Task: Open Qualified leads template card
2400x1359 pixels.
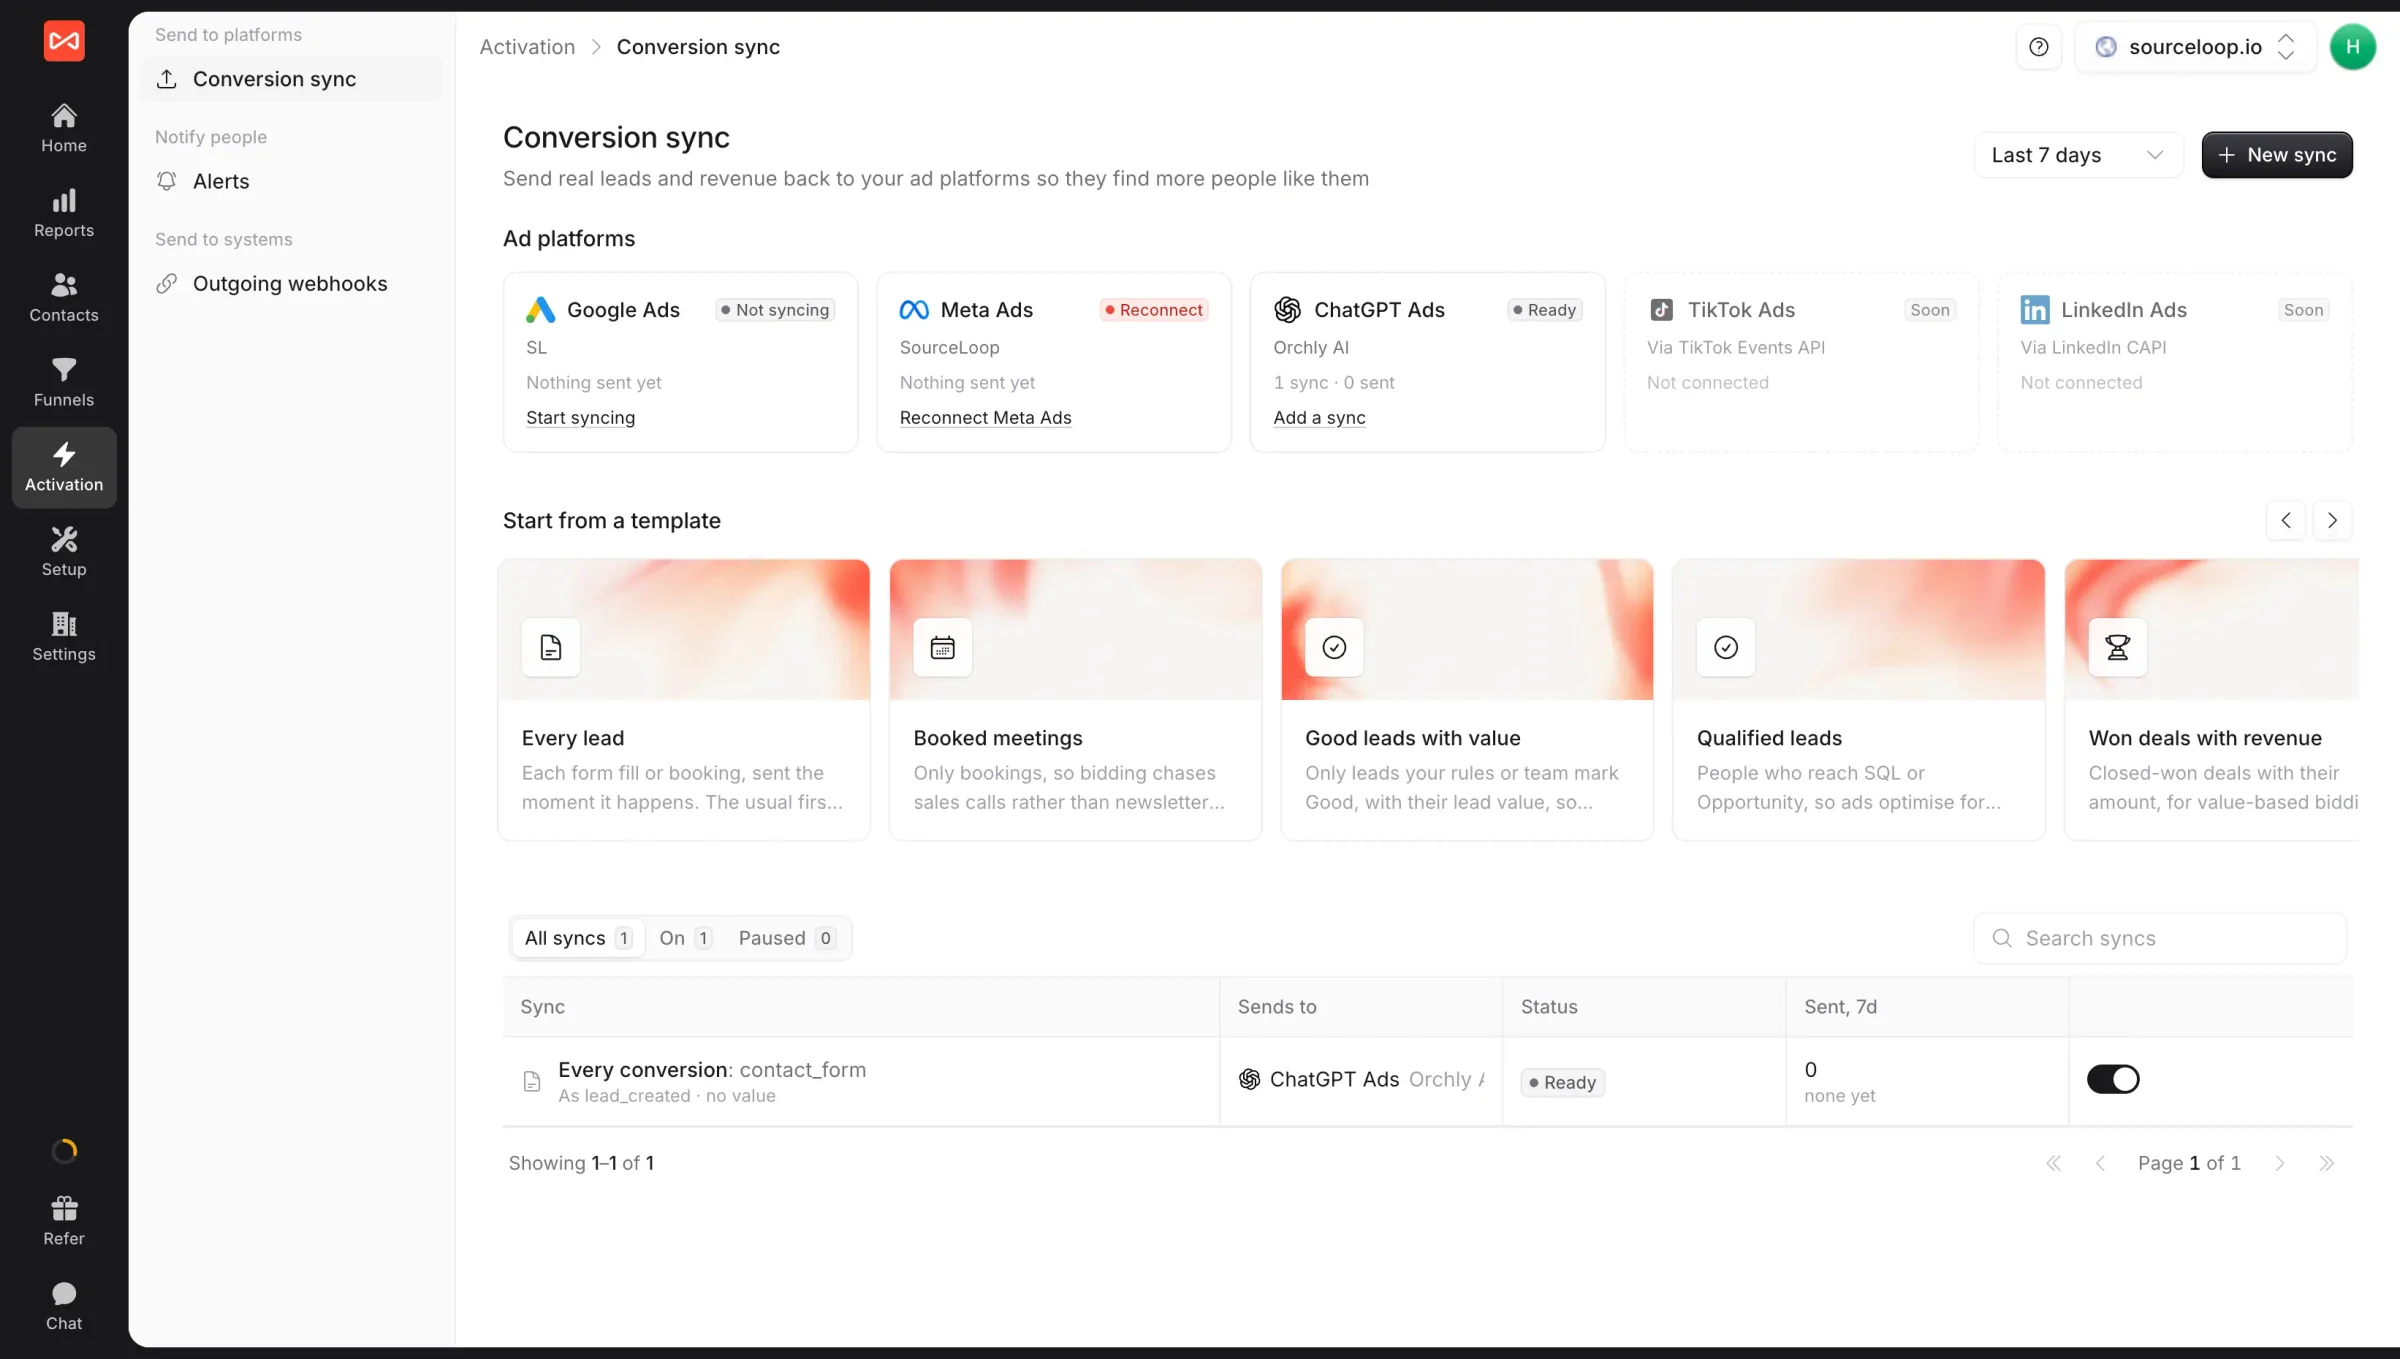Action: [x=1858, y=700]
